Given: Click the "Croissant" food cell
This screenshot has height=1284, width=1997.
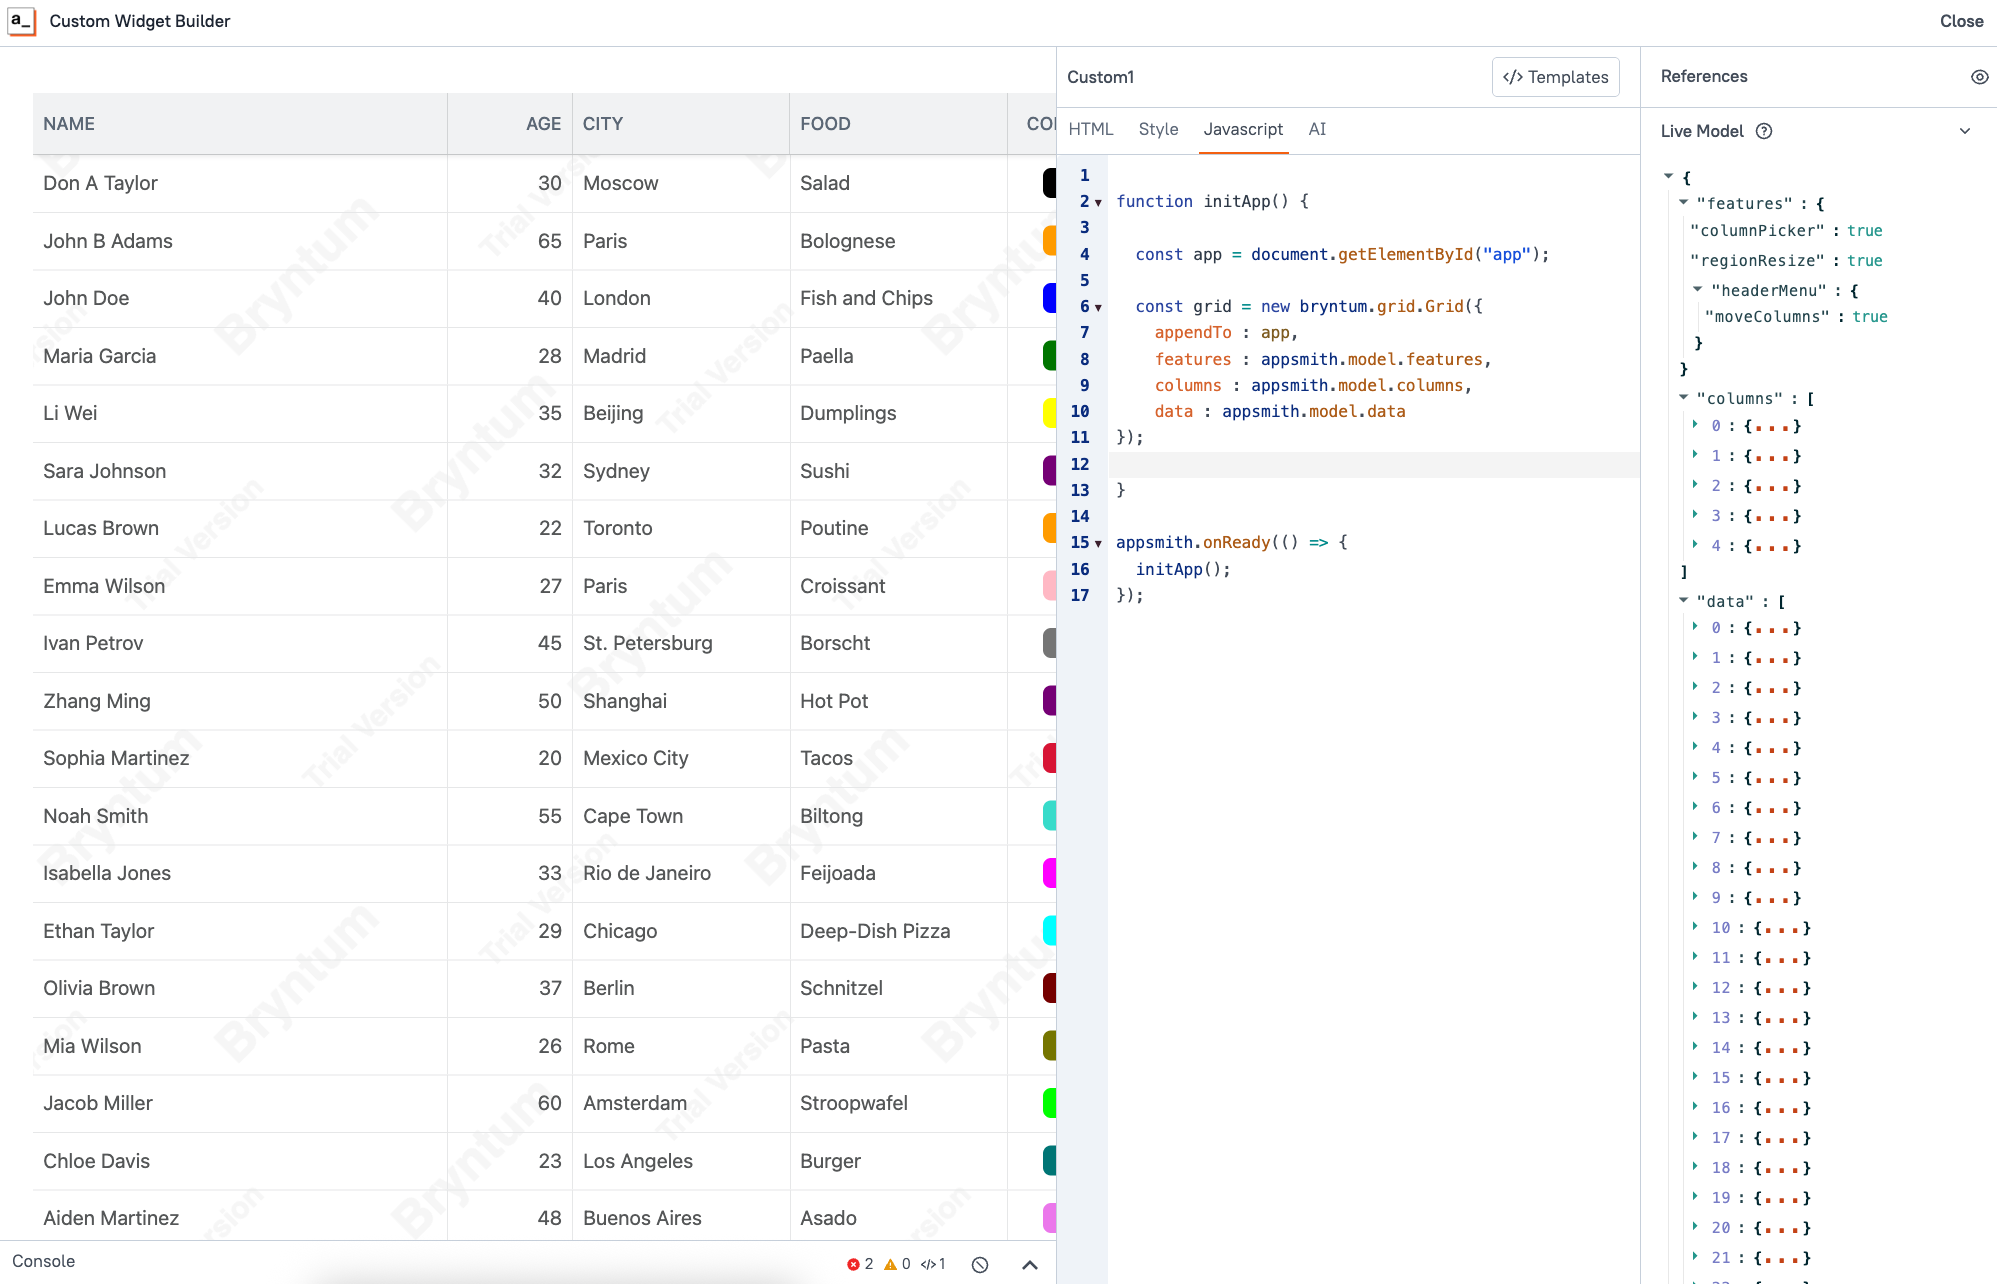Looking at the screenshot, I should click(x=898, y=586).
